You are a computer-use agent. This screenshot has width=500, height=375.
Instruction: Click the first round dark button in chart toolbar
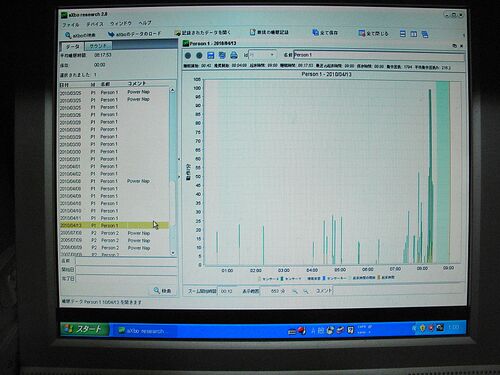[x=188, y=56]
